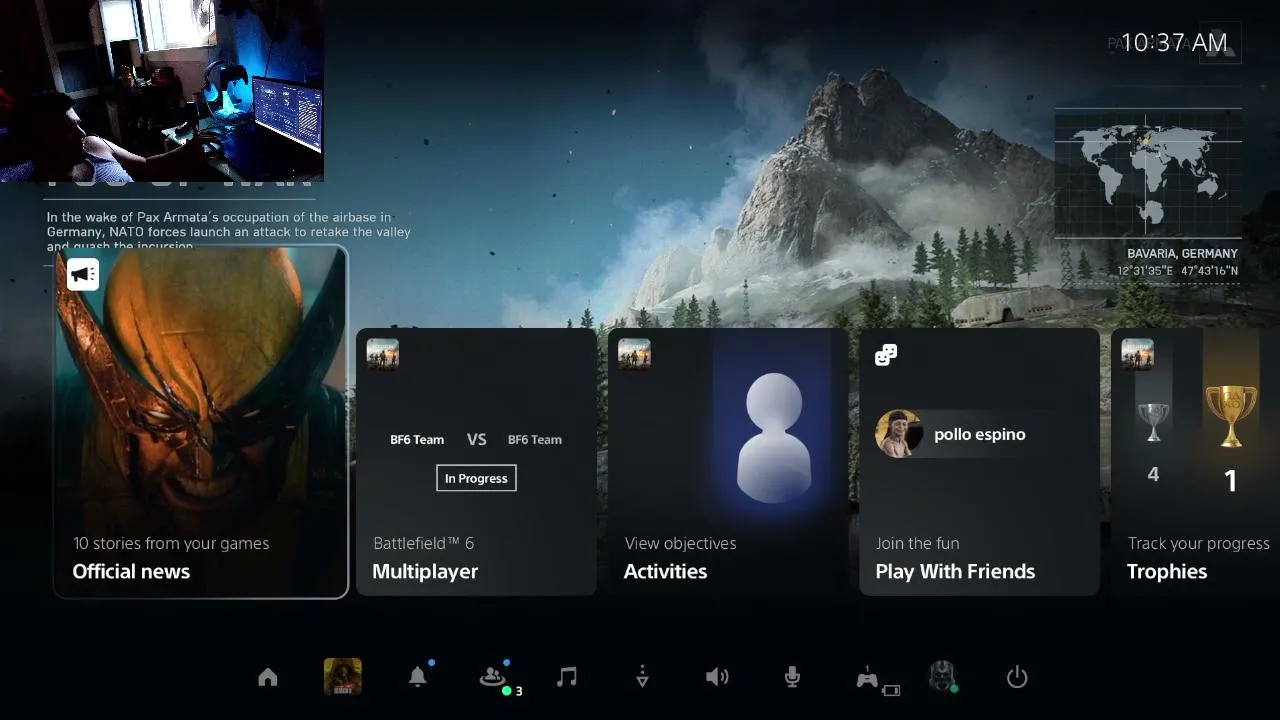Screen dimensions: 1280x720
Task: Click the "pollo espino" friend name
Action: 979,434
